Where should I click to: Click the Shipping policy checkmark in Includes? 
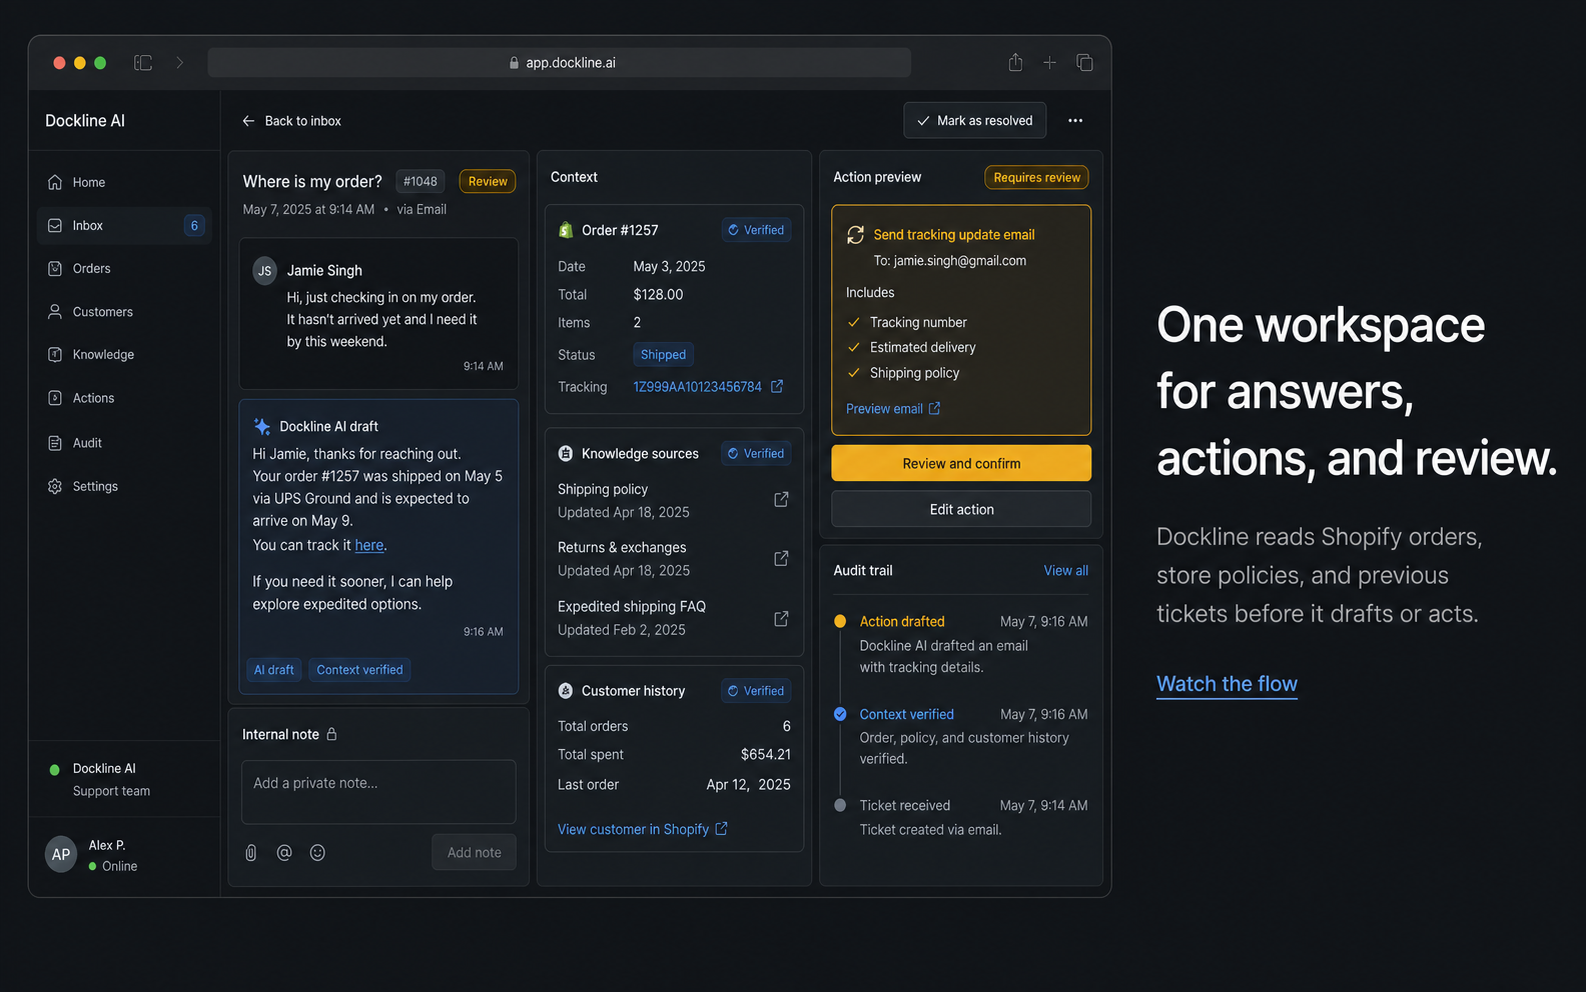[x=854, y=373]
